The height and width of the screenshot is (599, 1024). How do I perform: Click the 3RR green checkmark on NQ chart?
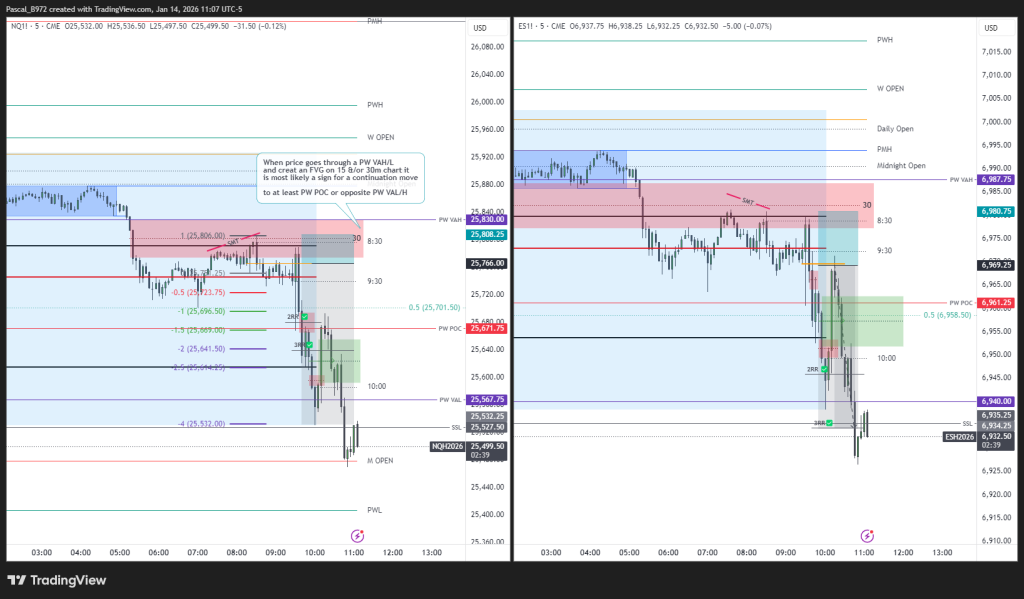click(309, 344)
